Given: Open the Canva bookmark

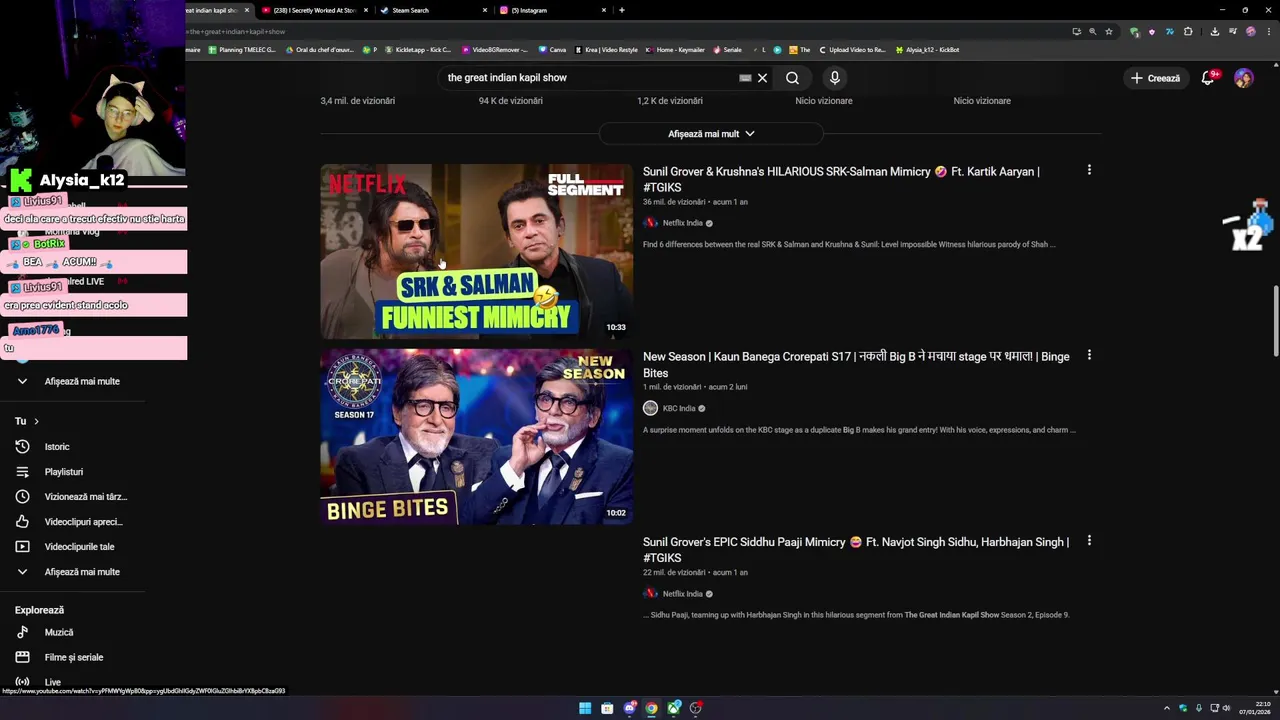Looking at the screenshot, I should (x=552, y=49).
